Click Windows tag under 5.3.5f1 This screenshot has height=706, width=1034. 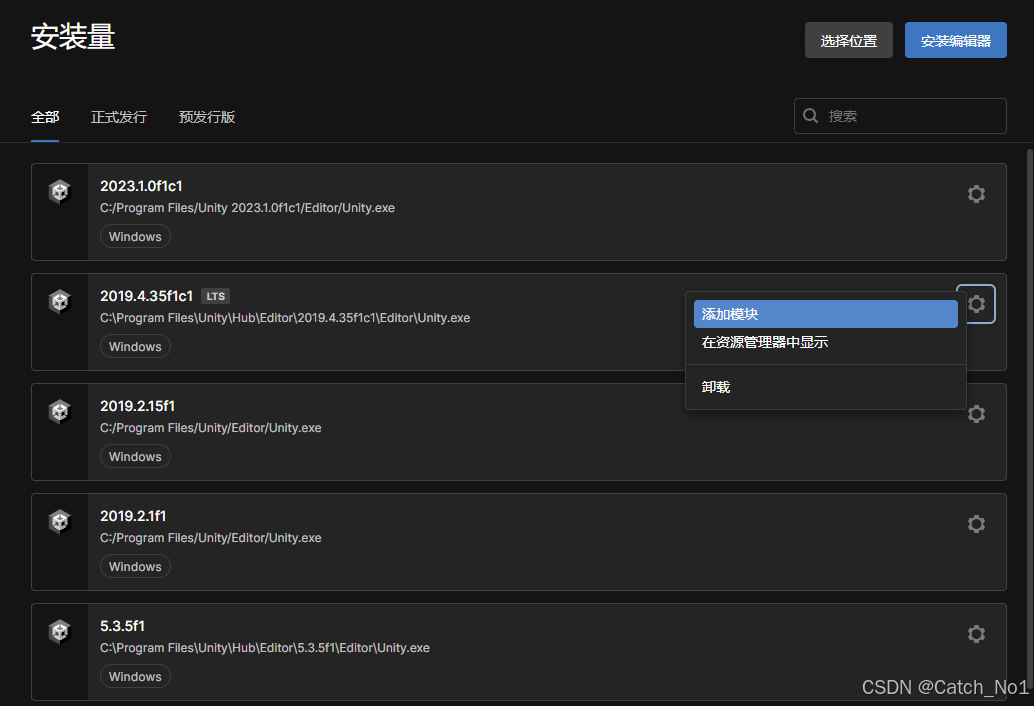[x=135, y=677]
